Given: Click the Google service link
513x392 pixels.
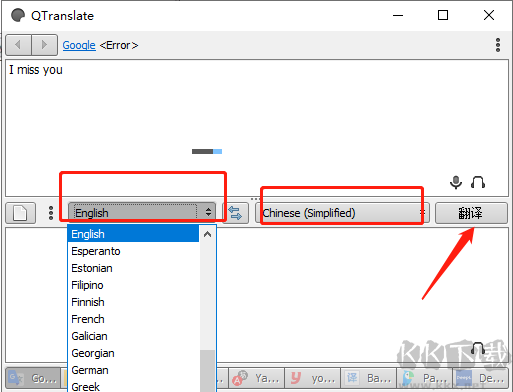Looking at the screenshot, I should (79, 45).
